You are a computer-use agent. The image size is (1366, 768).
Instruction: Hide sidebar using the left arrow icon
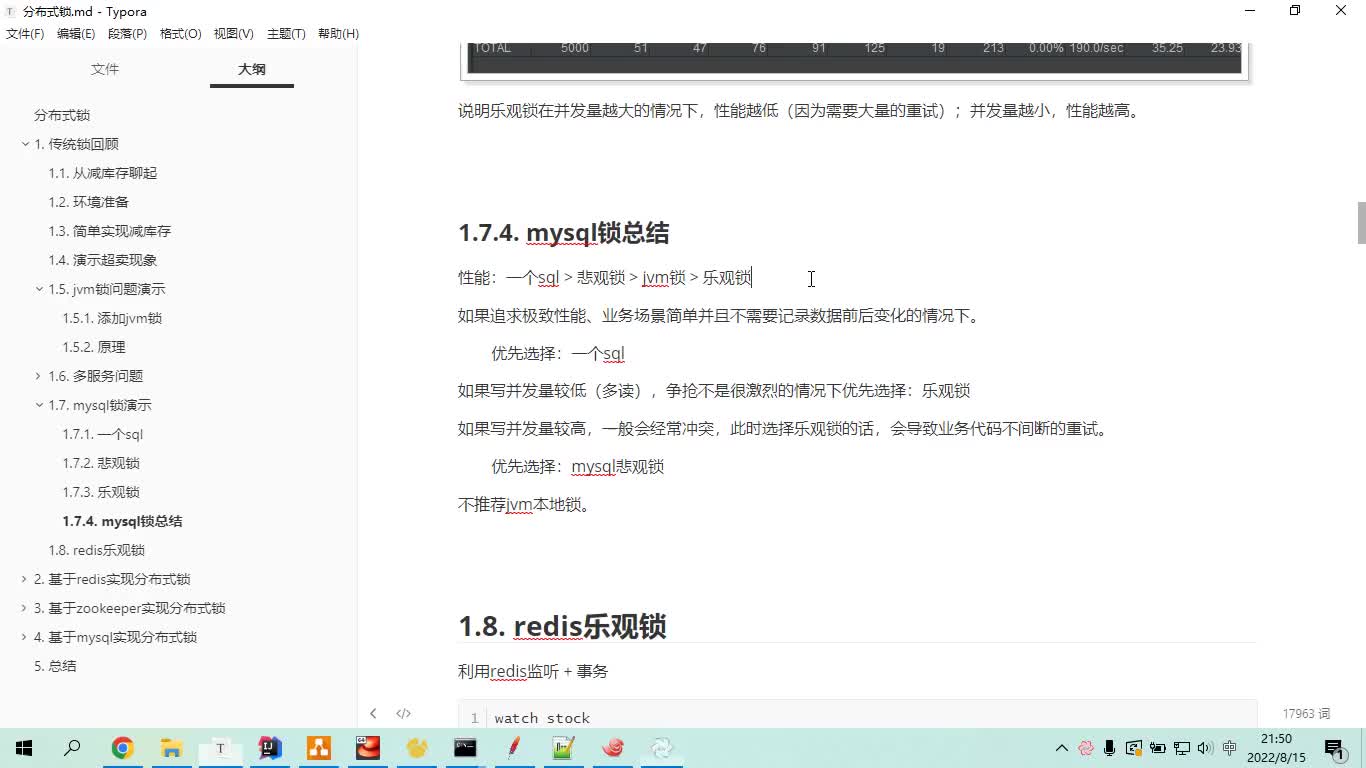(373, 713)
